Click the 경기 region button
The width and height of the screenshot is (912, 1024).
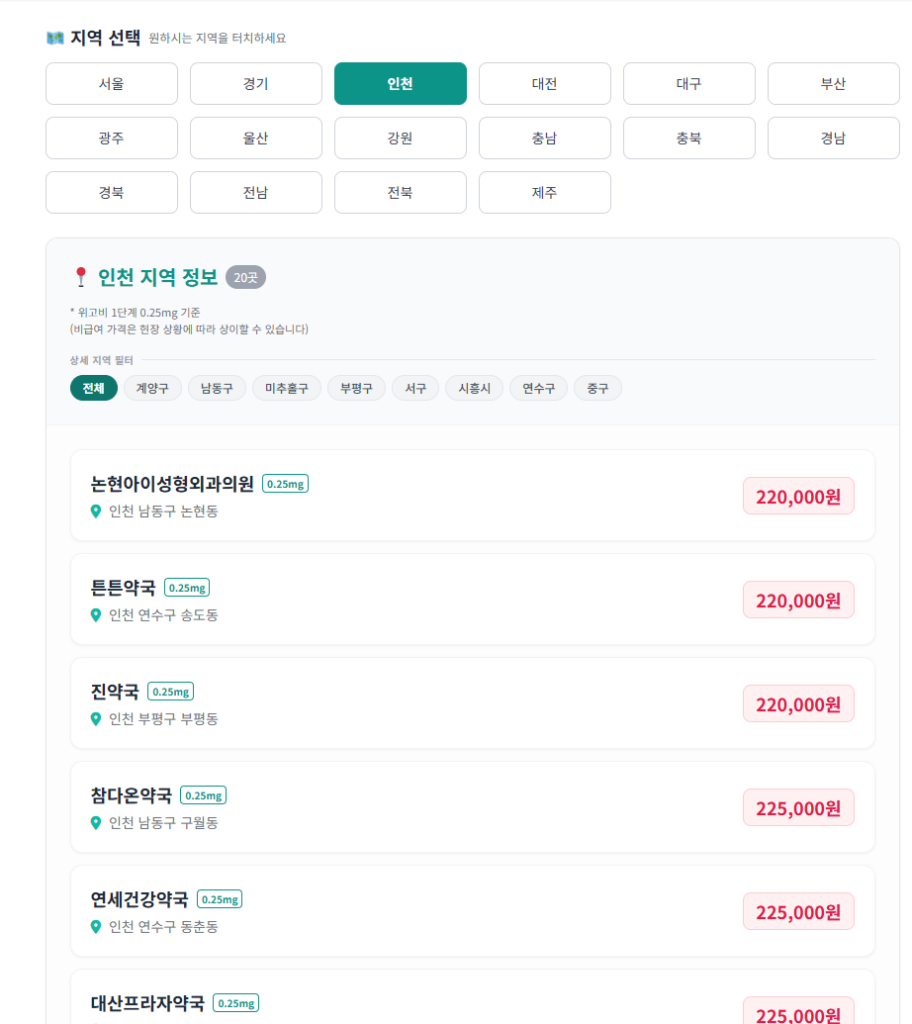click(x=255, y=84)
